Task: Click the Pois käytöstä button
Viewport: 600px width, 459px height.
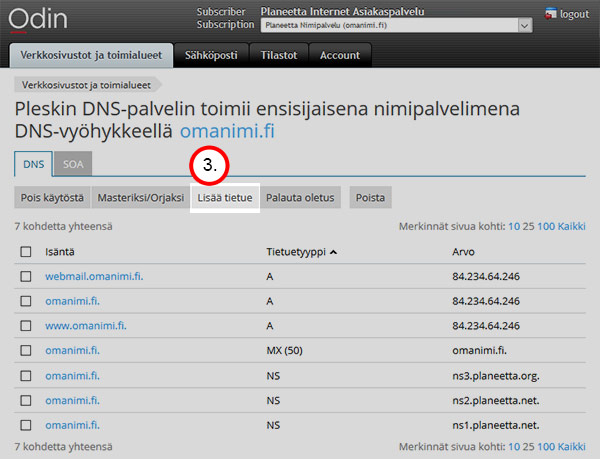Action: click(52, 198)
